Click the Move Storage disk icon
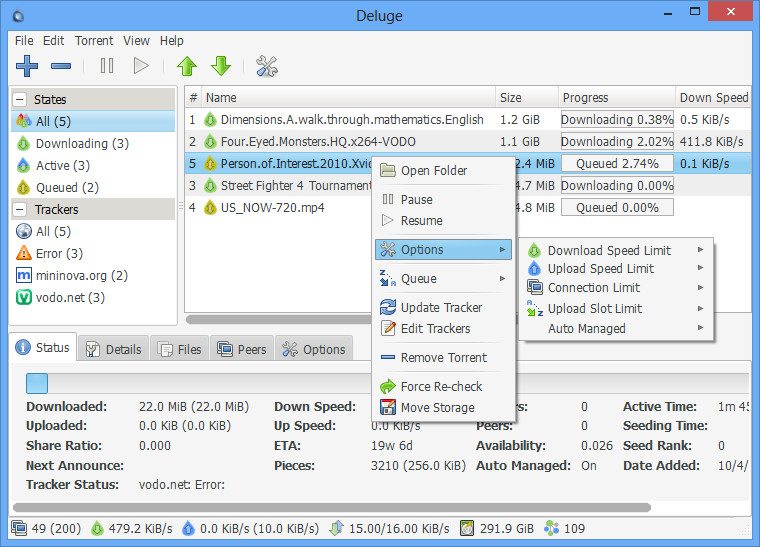 point(388,407)
